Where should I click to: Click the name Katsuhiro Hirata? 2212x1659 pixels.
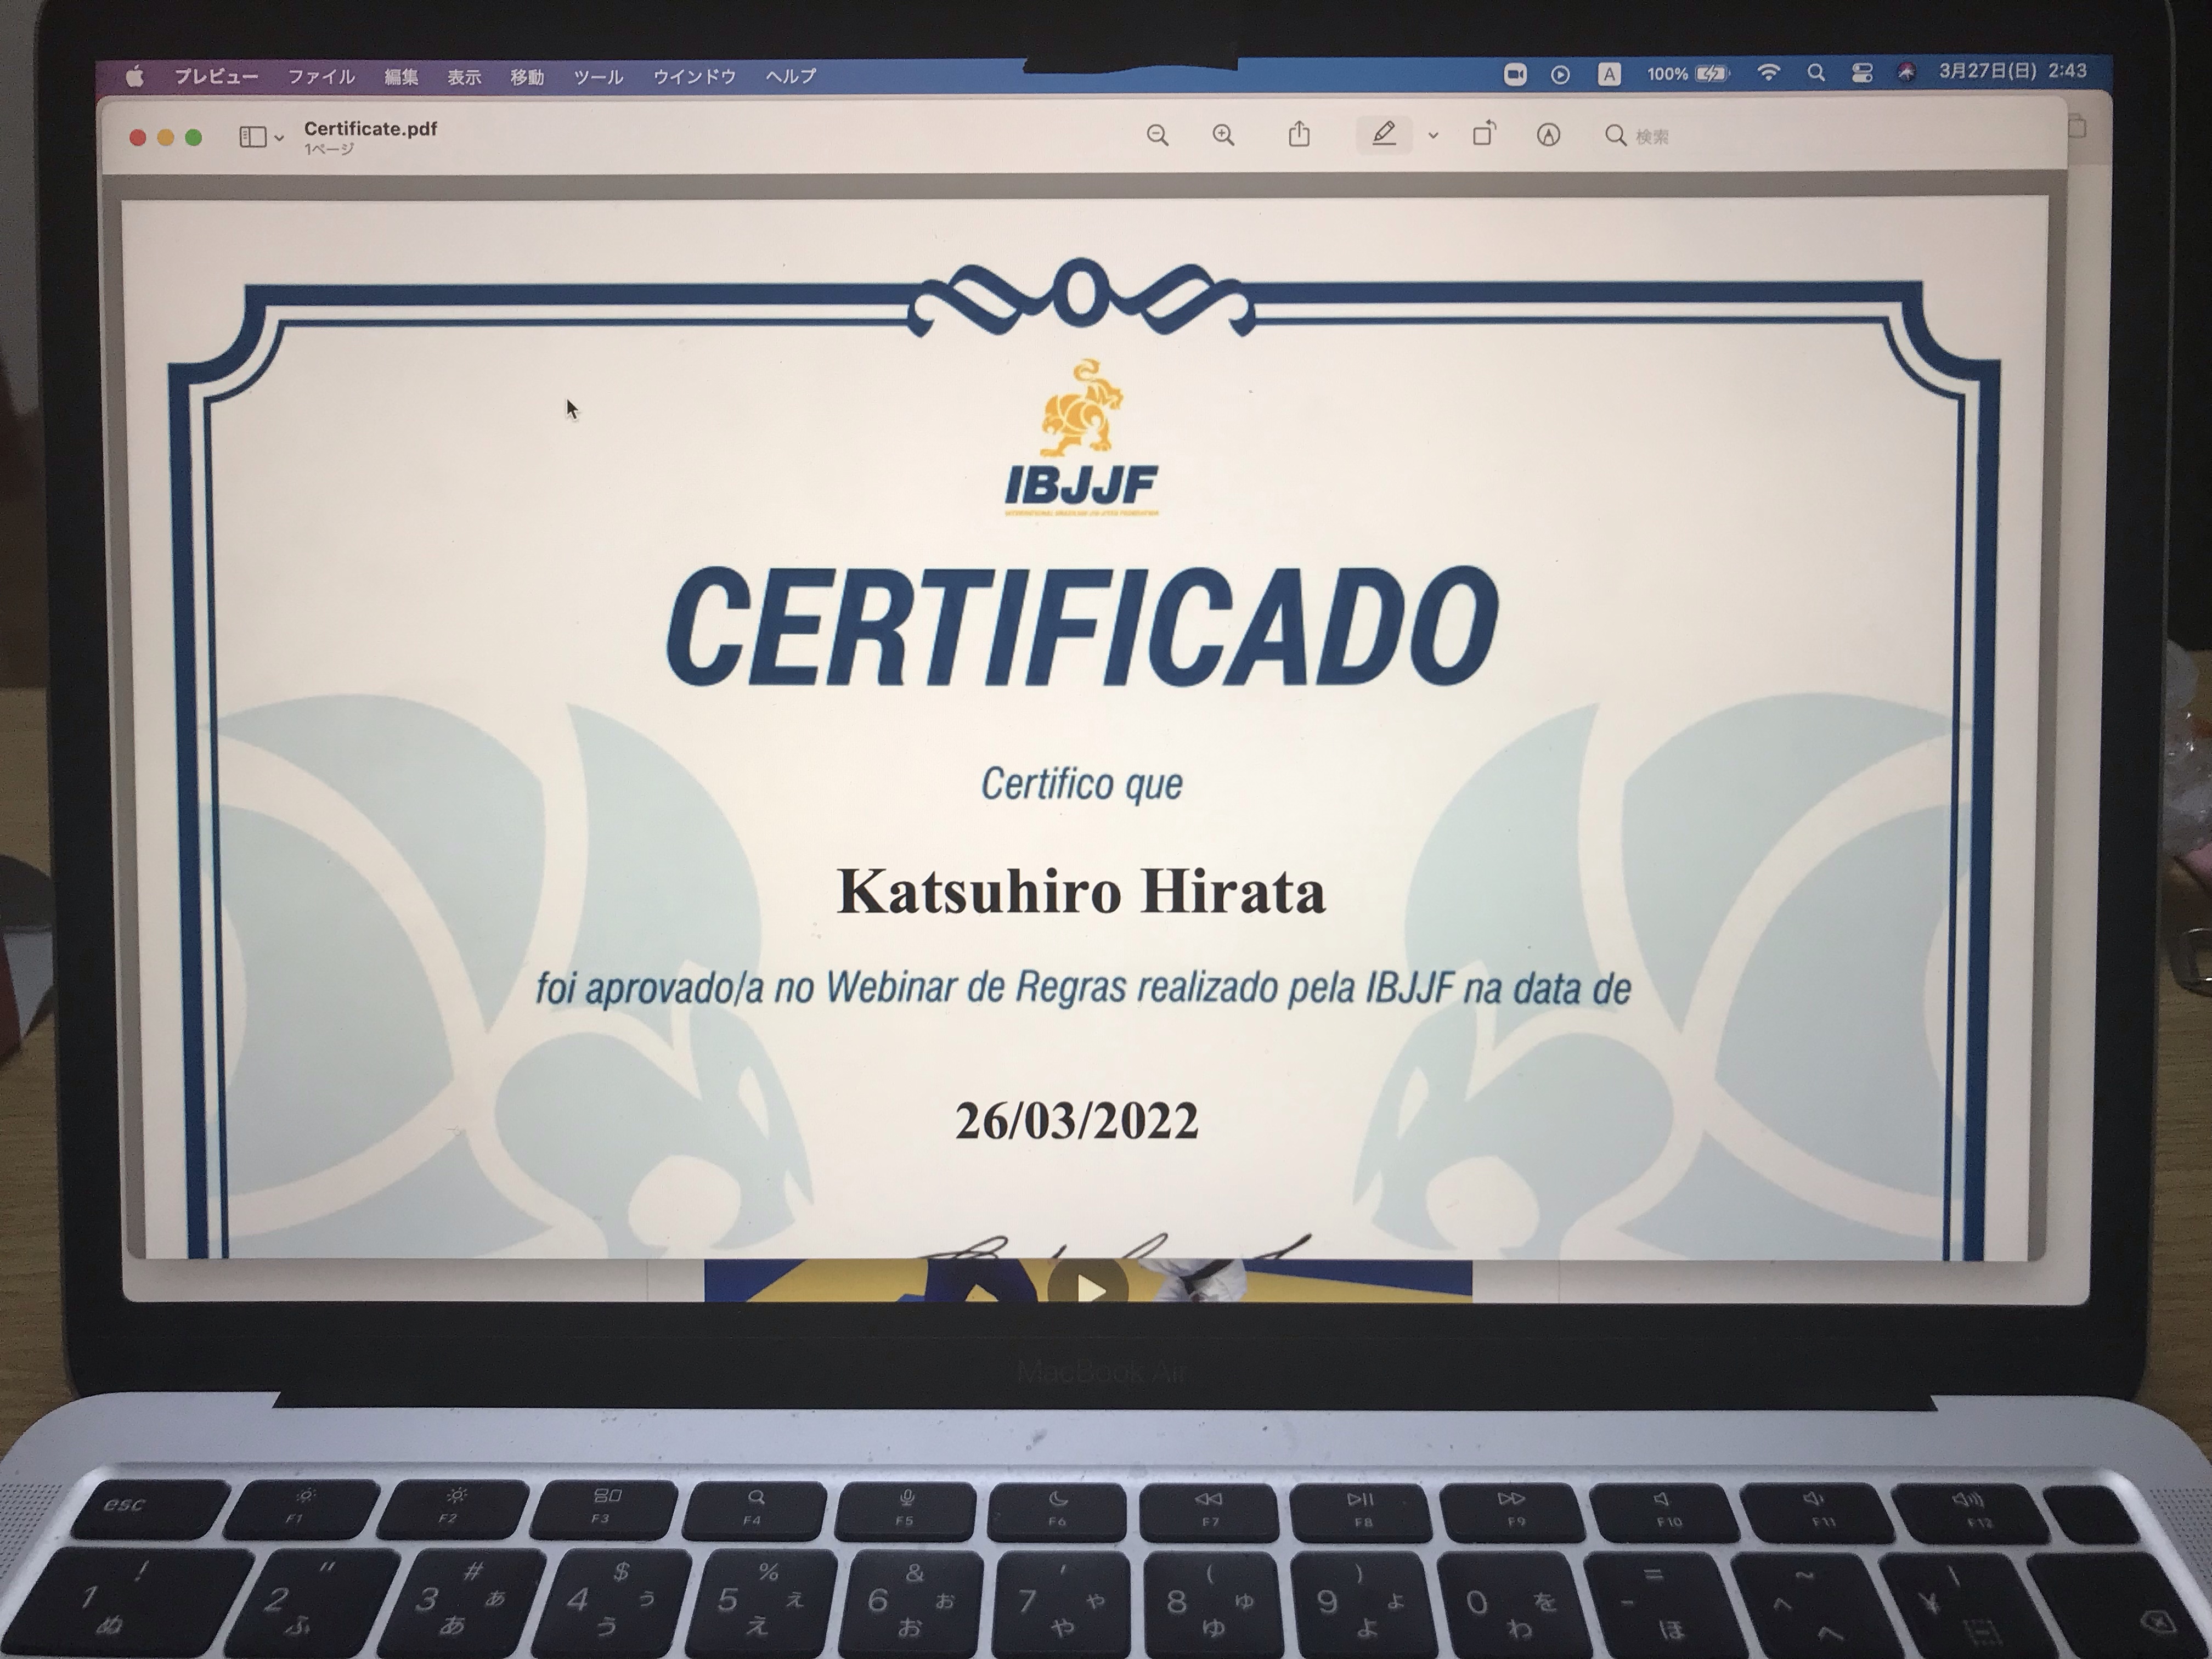point(1081,891)
